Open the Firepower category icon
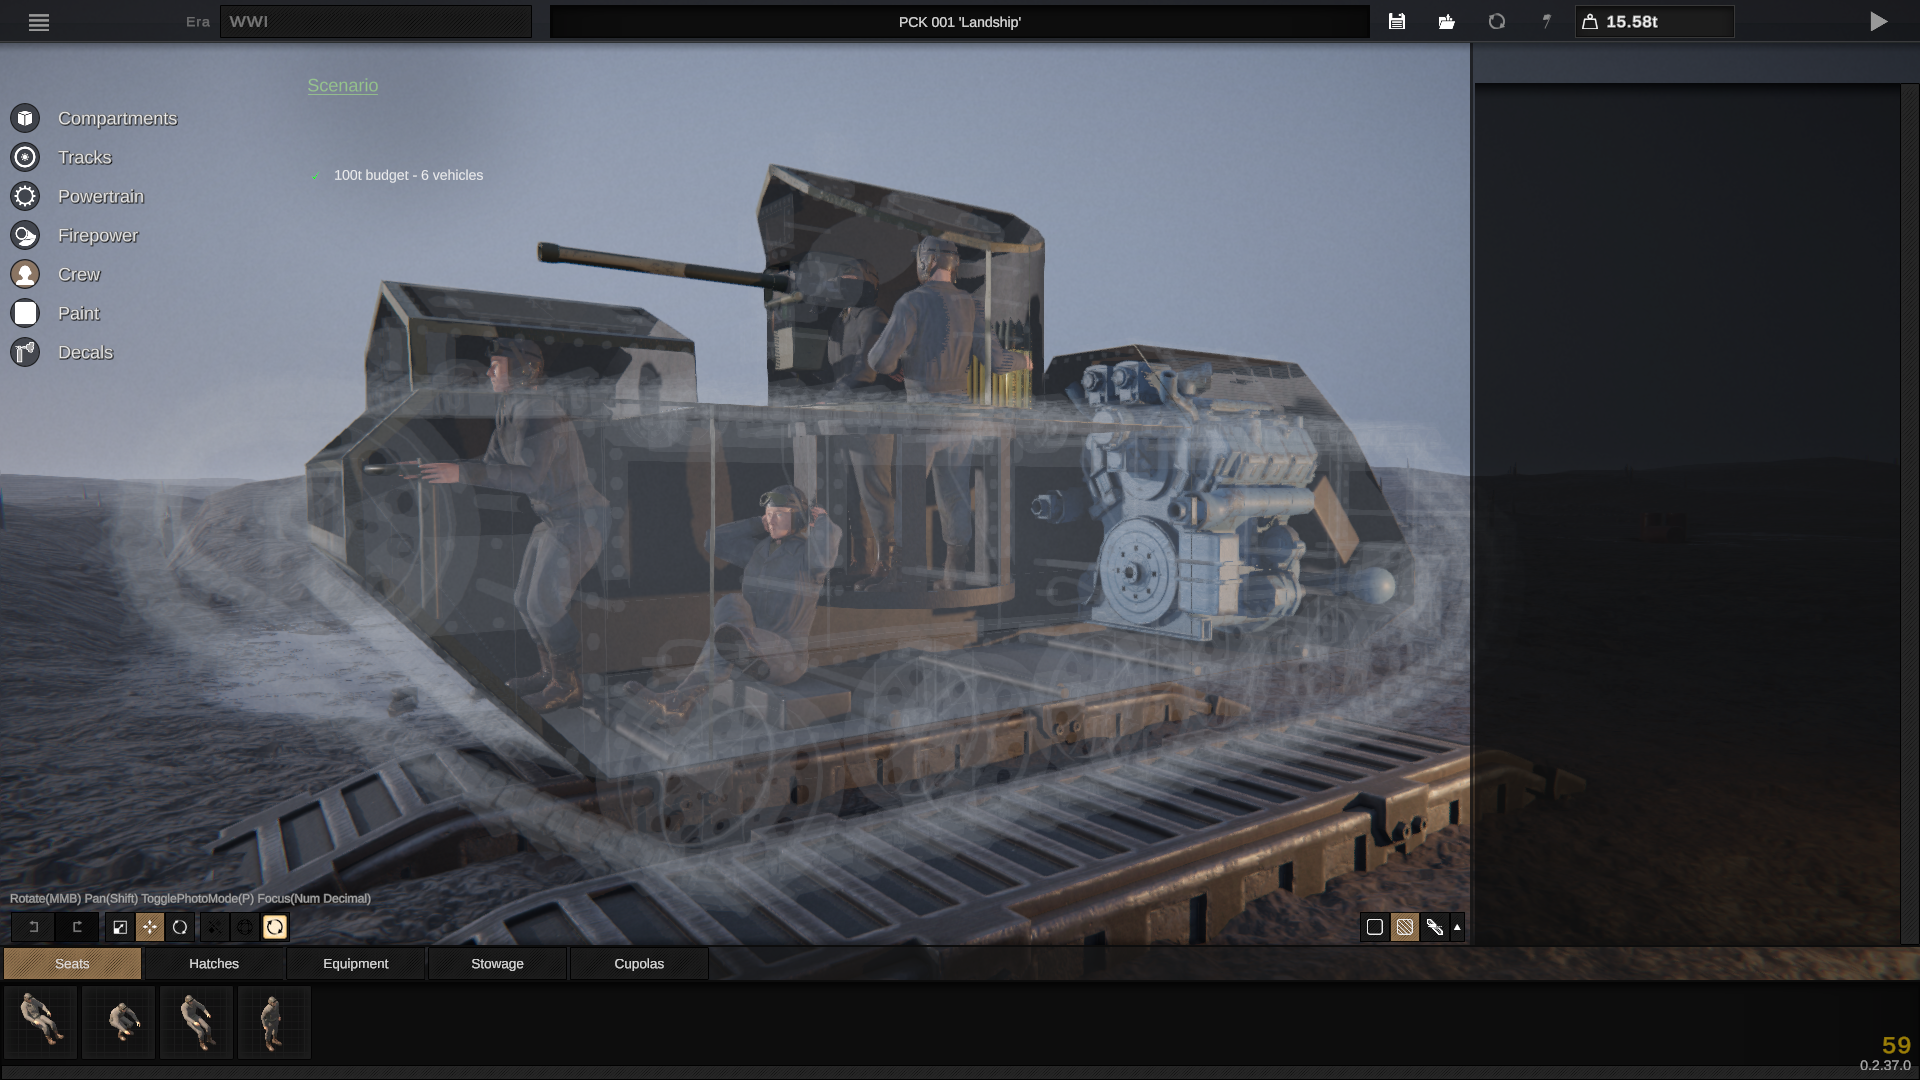1920x1080 pixels. click(x=25, y=235)
